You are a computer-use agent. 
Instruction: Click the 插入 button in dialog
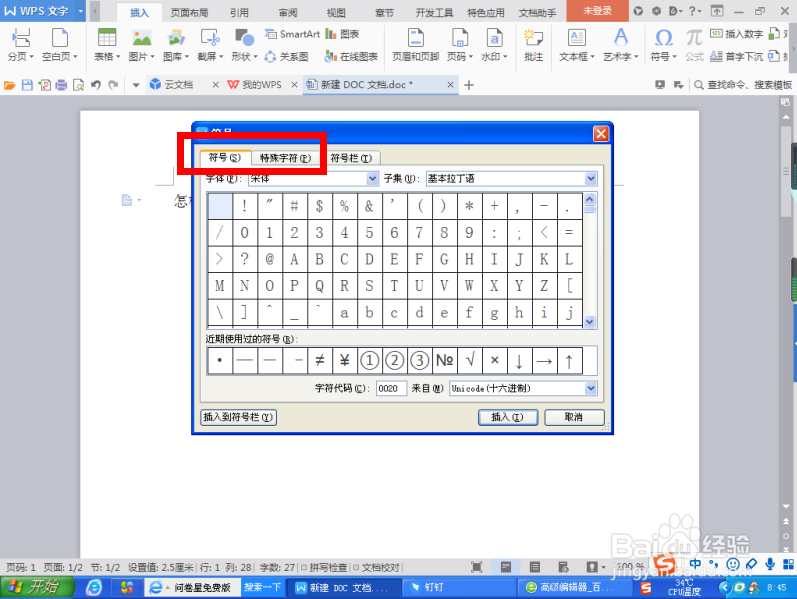pyautogui.click(x=508, y=417)
